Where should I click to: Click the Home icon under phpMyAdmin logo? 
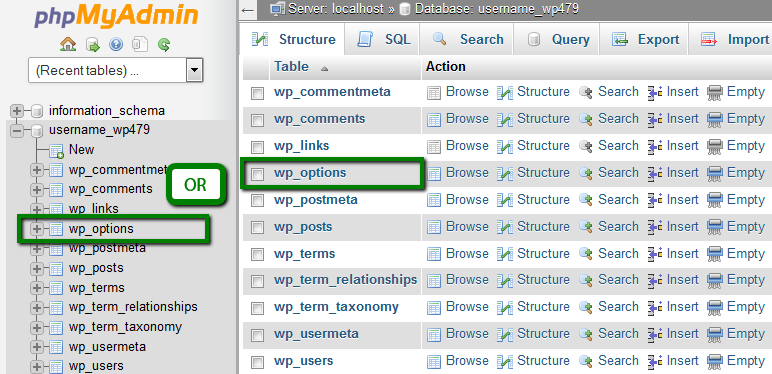(x=68, y=45)
